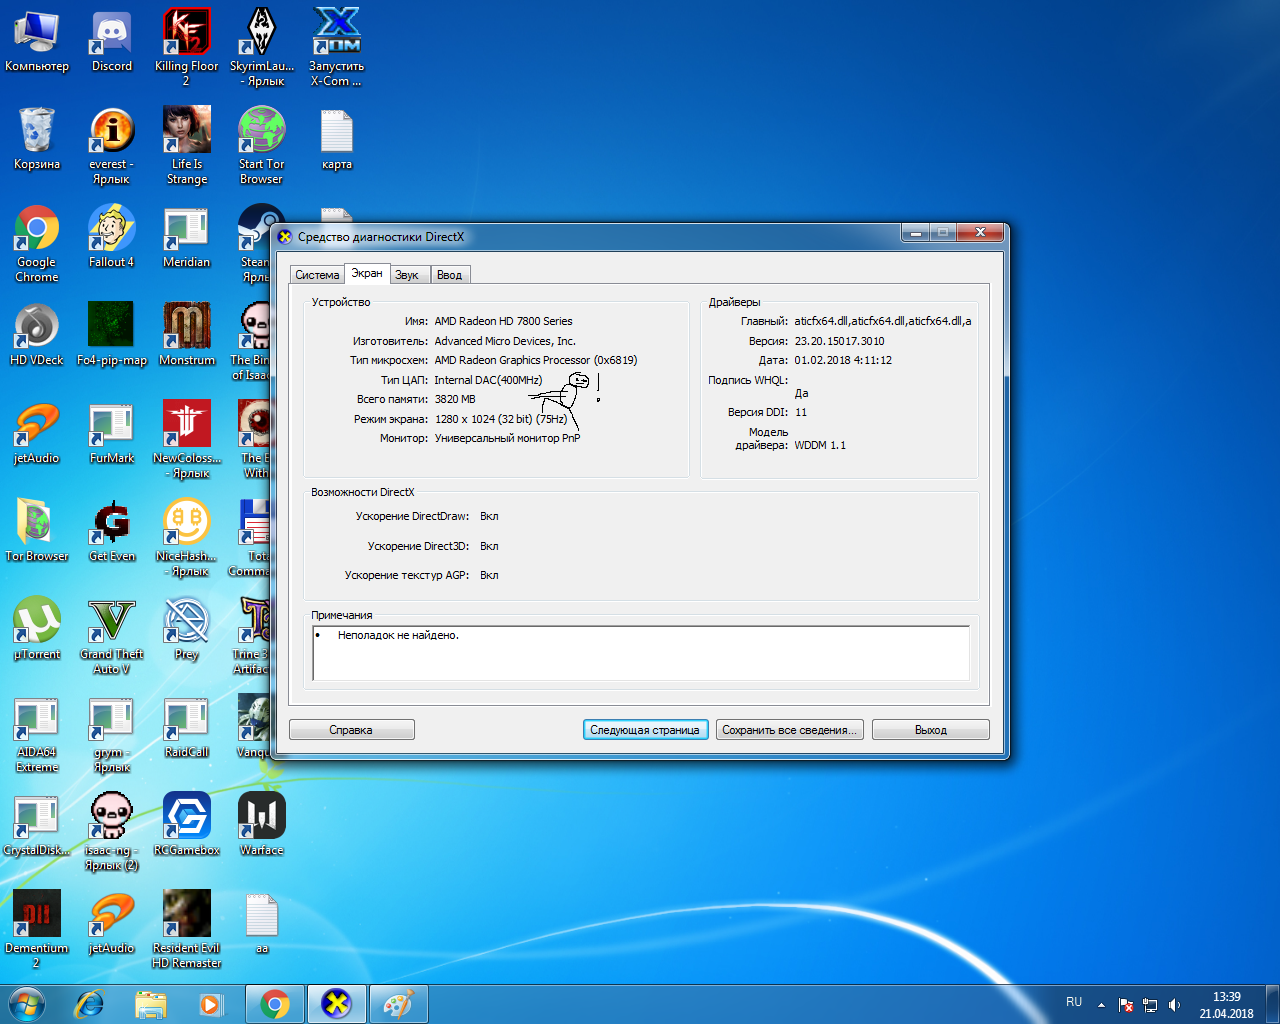Open Windows Explorer taskbar icon
Image resolution: width=1280 pixels, height=1024 pixels.
click(150, 1004)
